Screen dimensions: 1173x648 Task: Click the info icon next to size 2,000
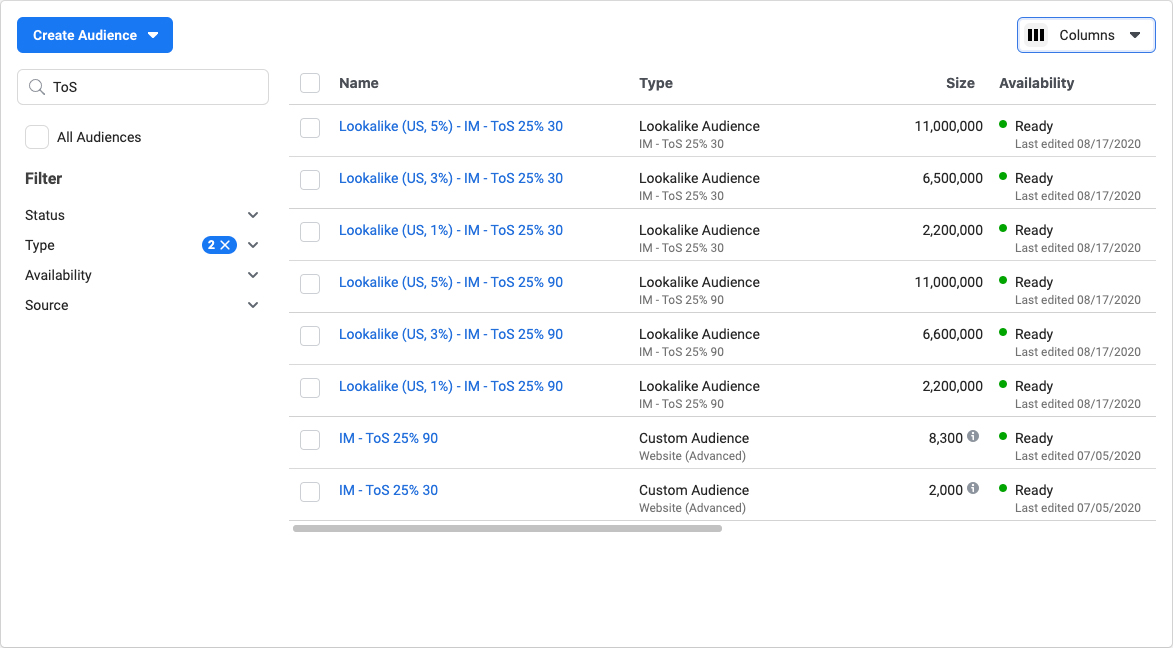click(x=973, y=489)
